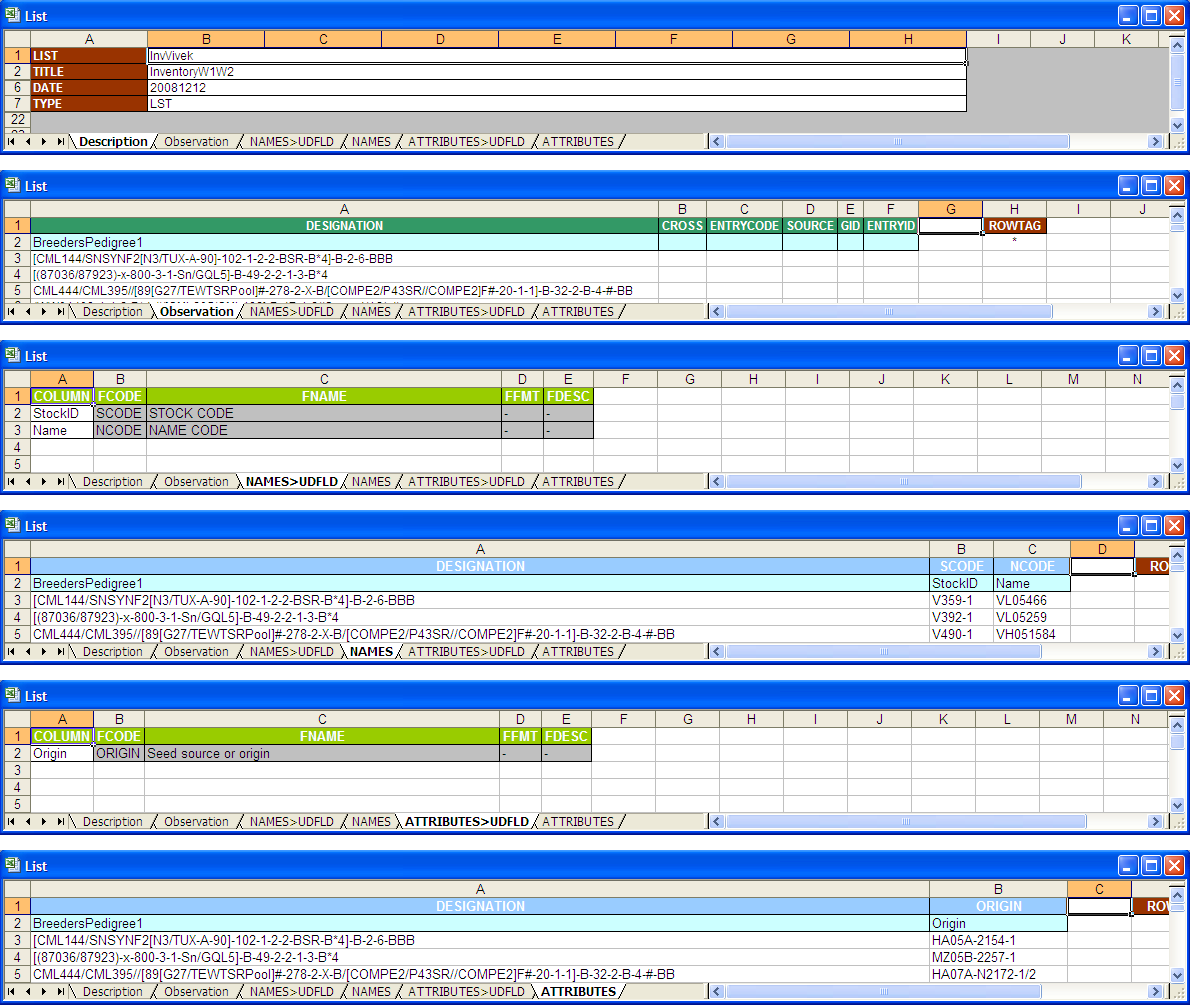Click the Select All corner box in the NAMES window

point(18,548)
